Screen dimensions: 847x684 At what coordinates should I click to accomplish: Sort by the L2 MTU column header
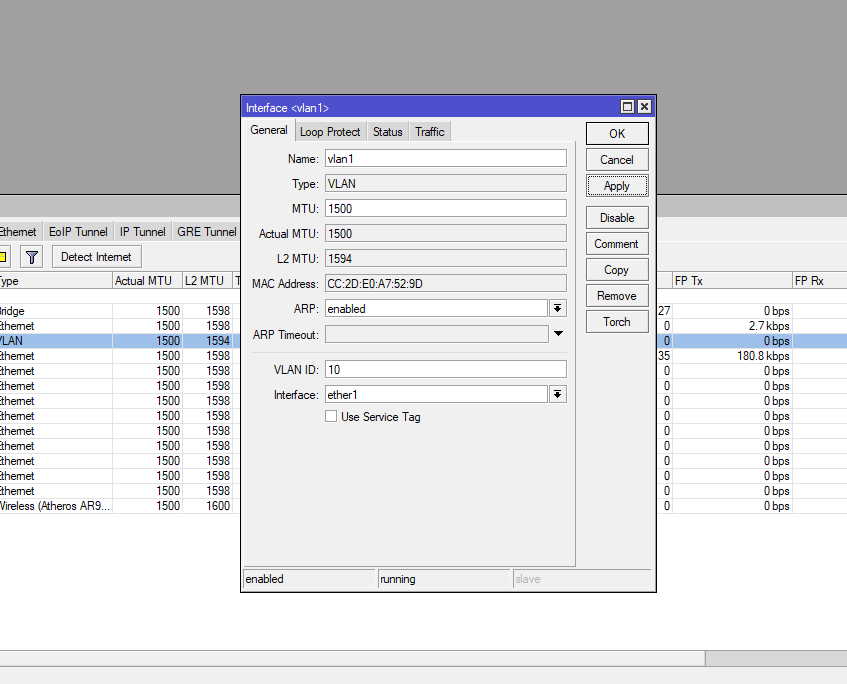[x=207, y=281]
